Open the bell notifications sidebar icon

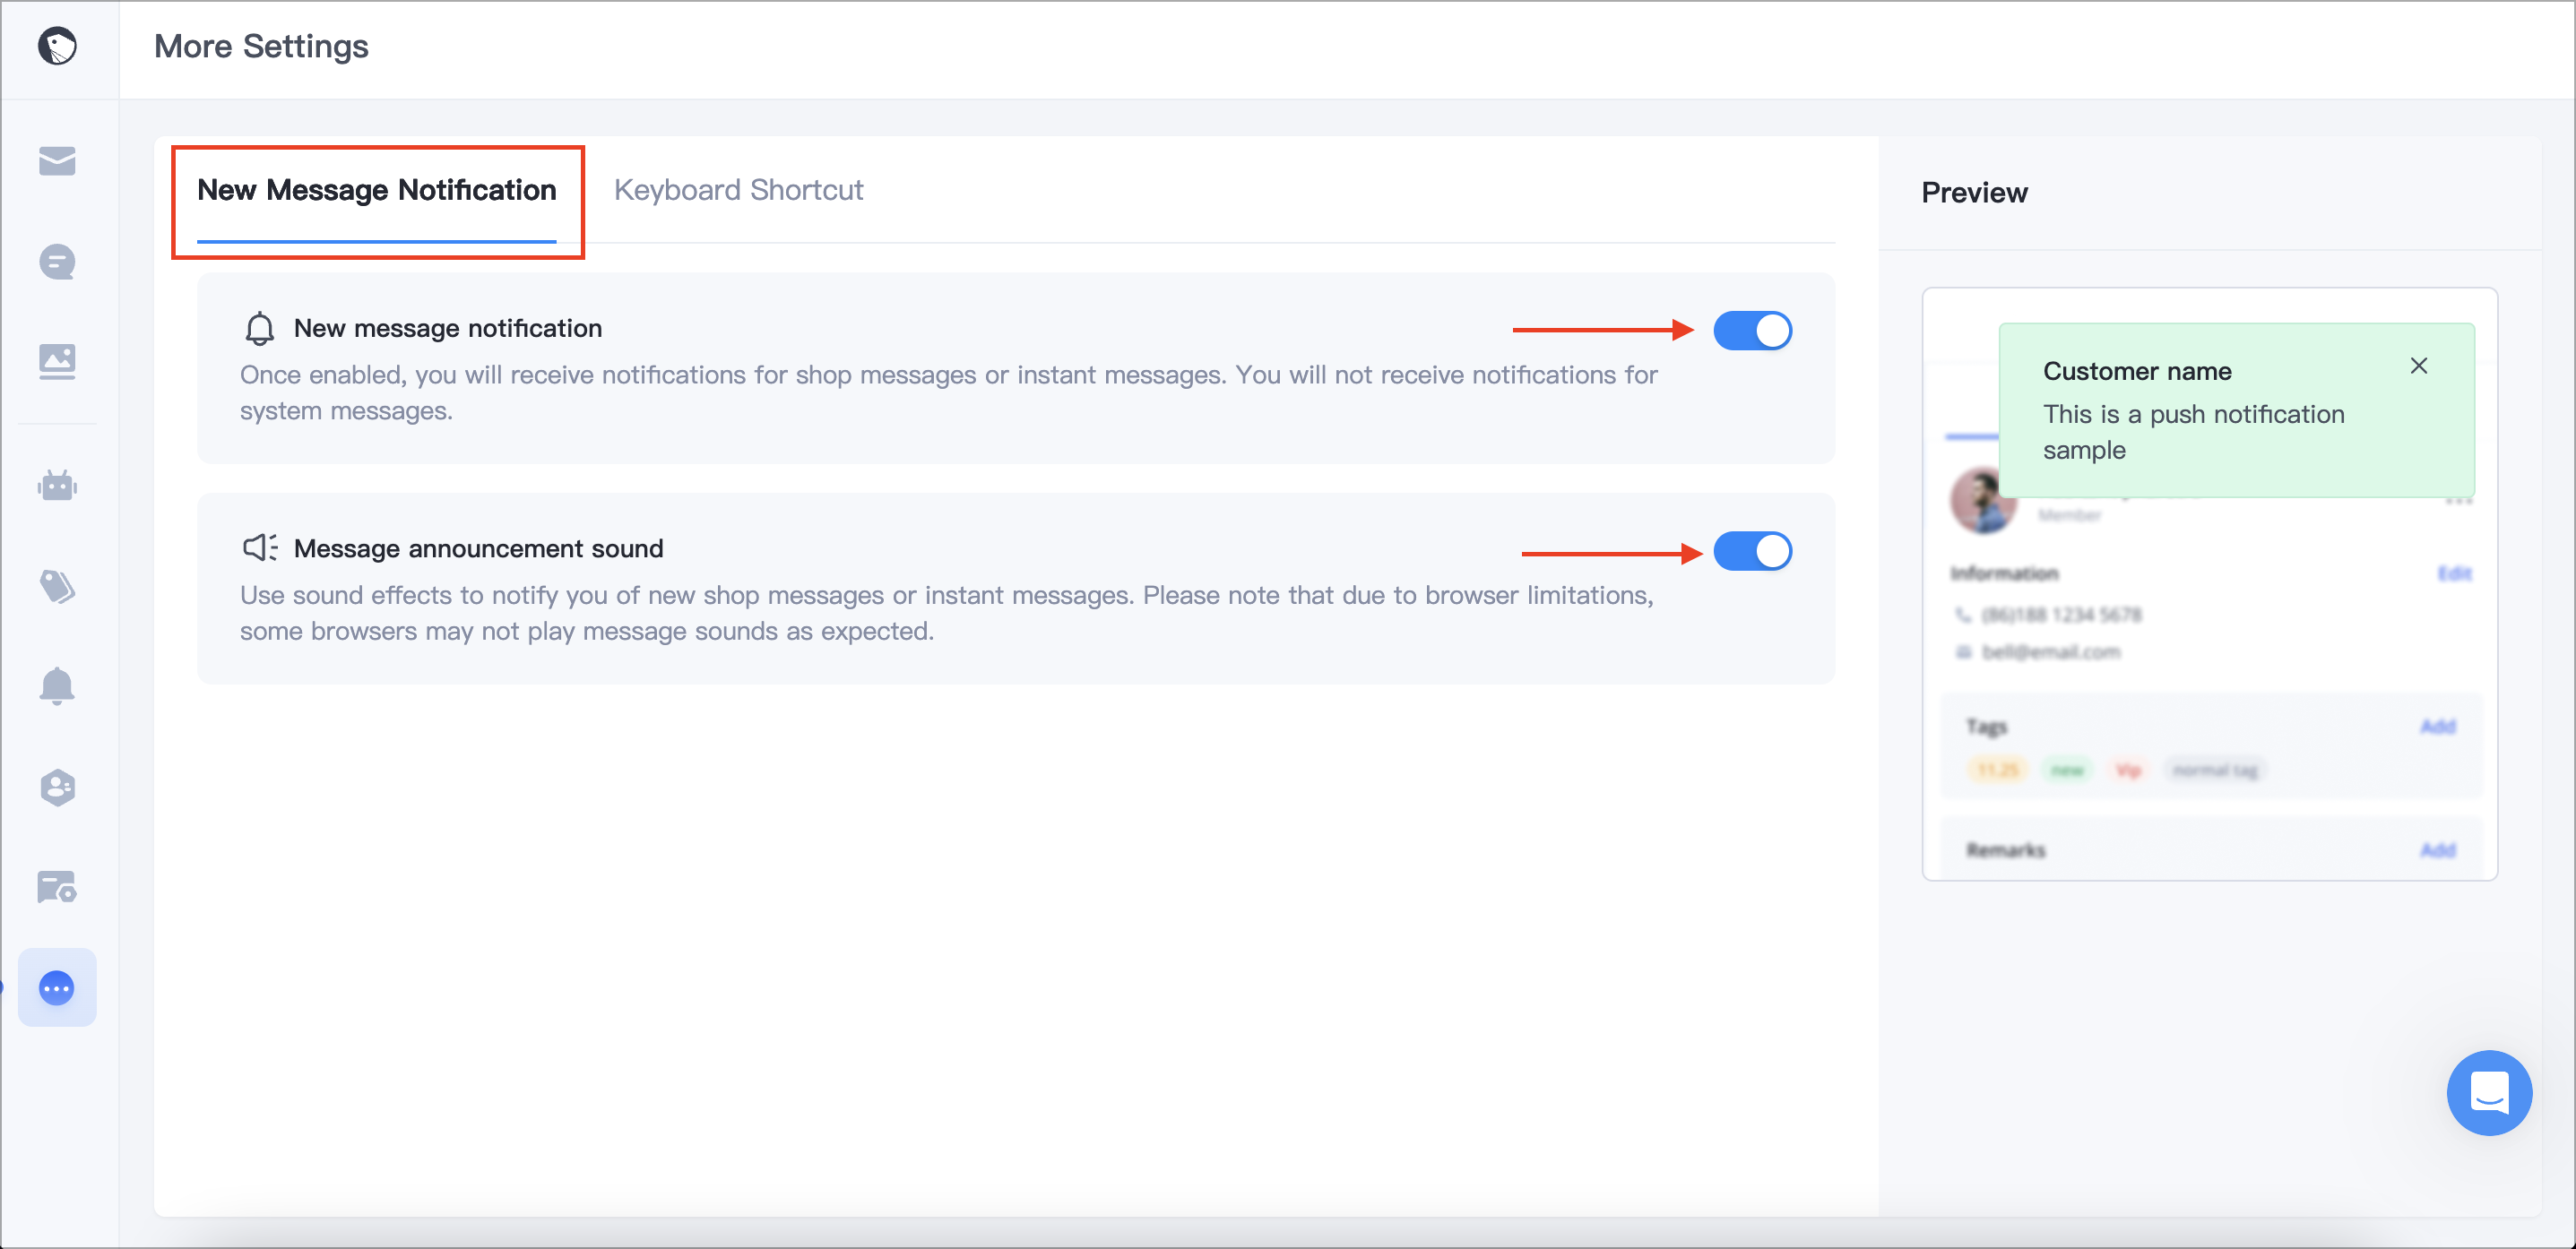(57, 687)
